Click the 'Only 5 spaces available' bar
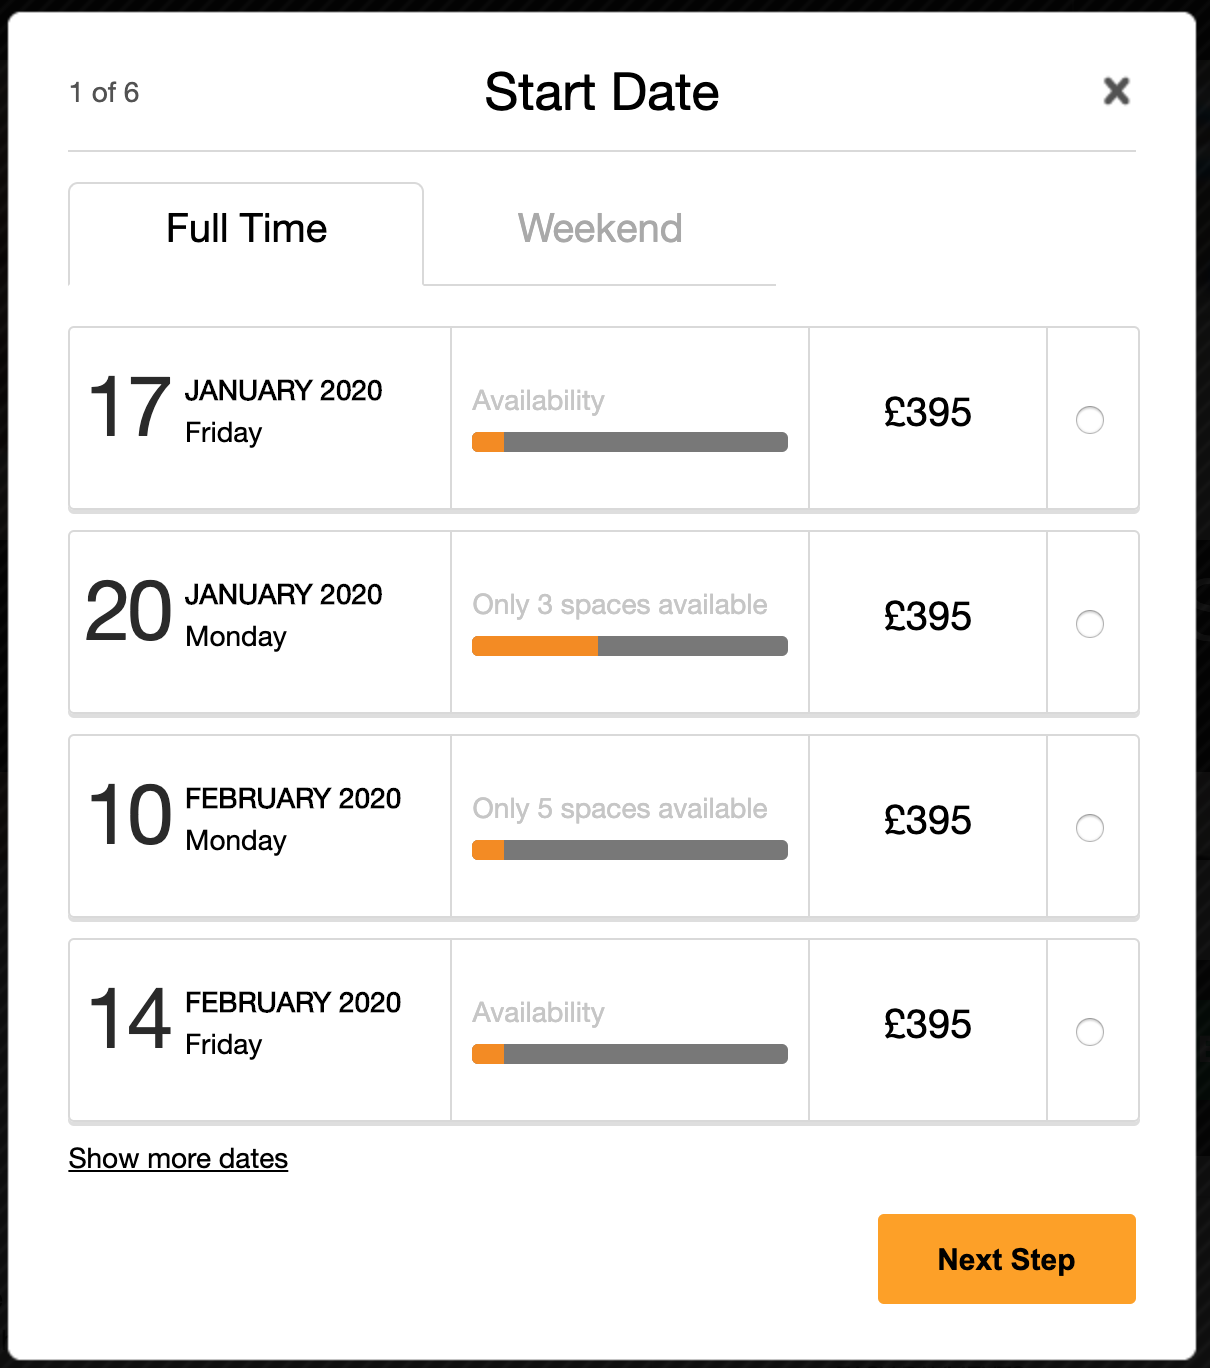This screenshot has height=1368, width=1210. click(x=630, y=850)
